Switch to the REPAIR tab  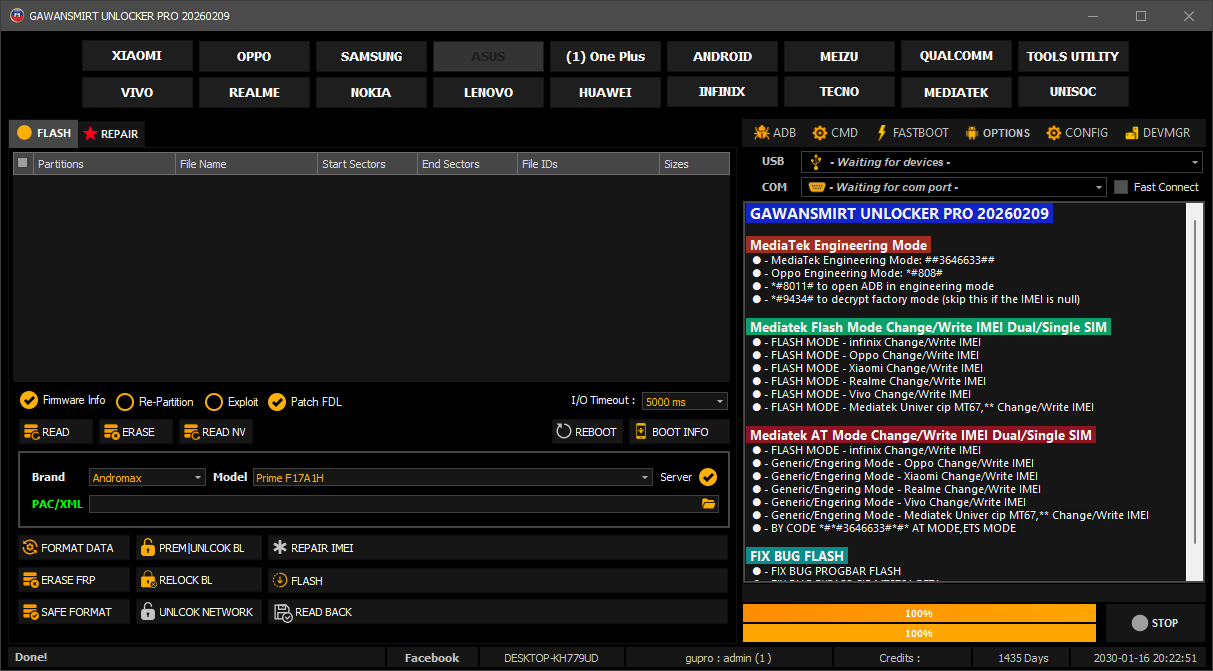pos(111,133)
